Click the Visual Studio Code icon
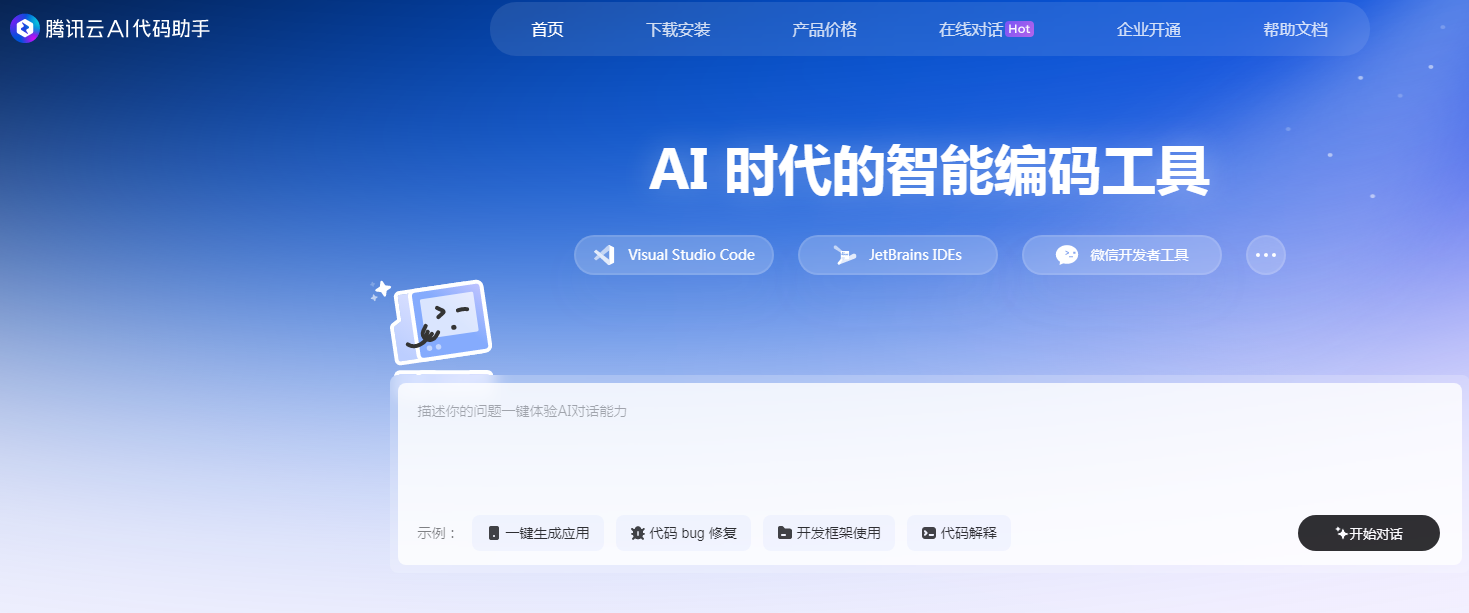This screenshot has height=613, width=1469. coord(603,255)
